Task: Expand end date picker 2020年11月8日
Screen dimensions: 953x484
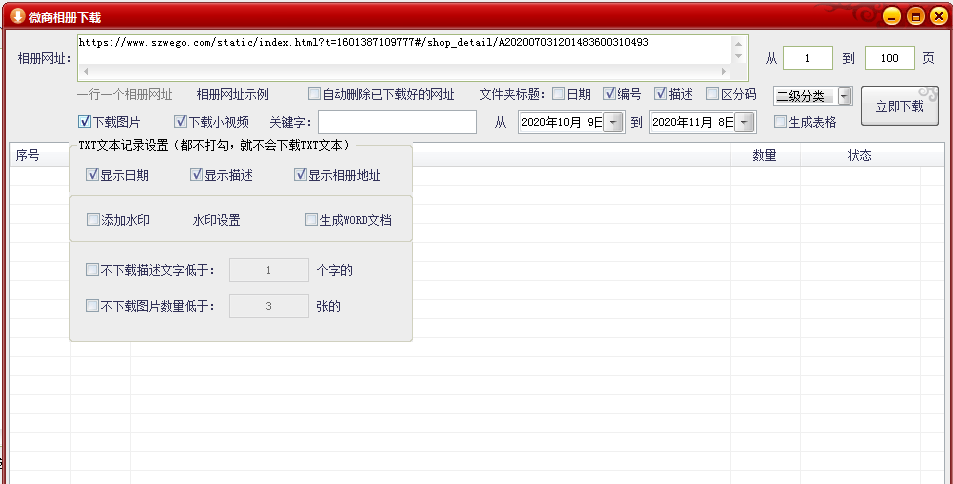Action: (x=744, y=122)
